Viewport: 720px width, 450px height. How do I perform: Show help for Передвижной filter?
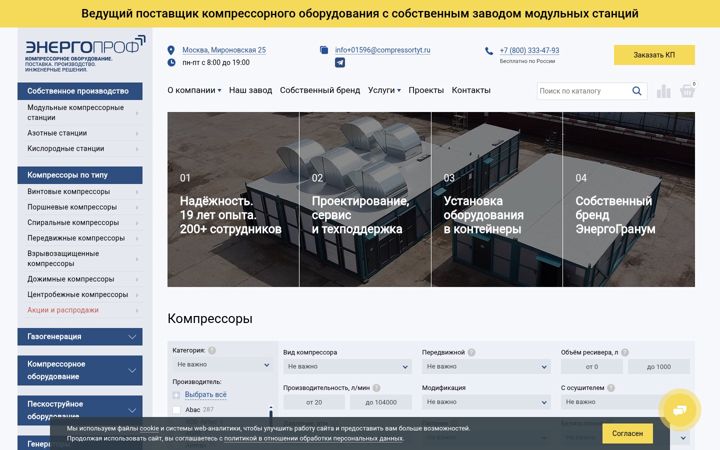pyautogui.click(x=472, y=352)
